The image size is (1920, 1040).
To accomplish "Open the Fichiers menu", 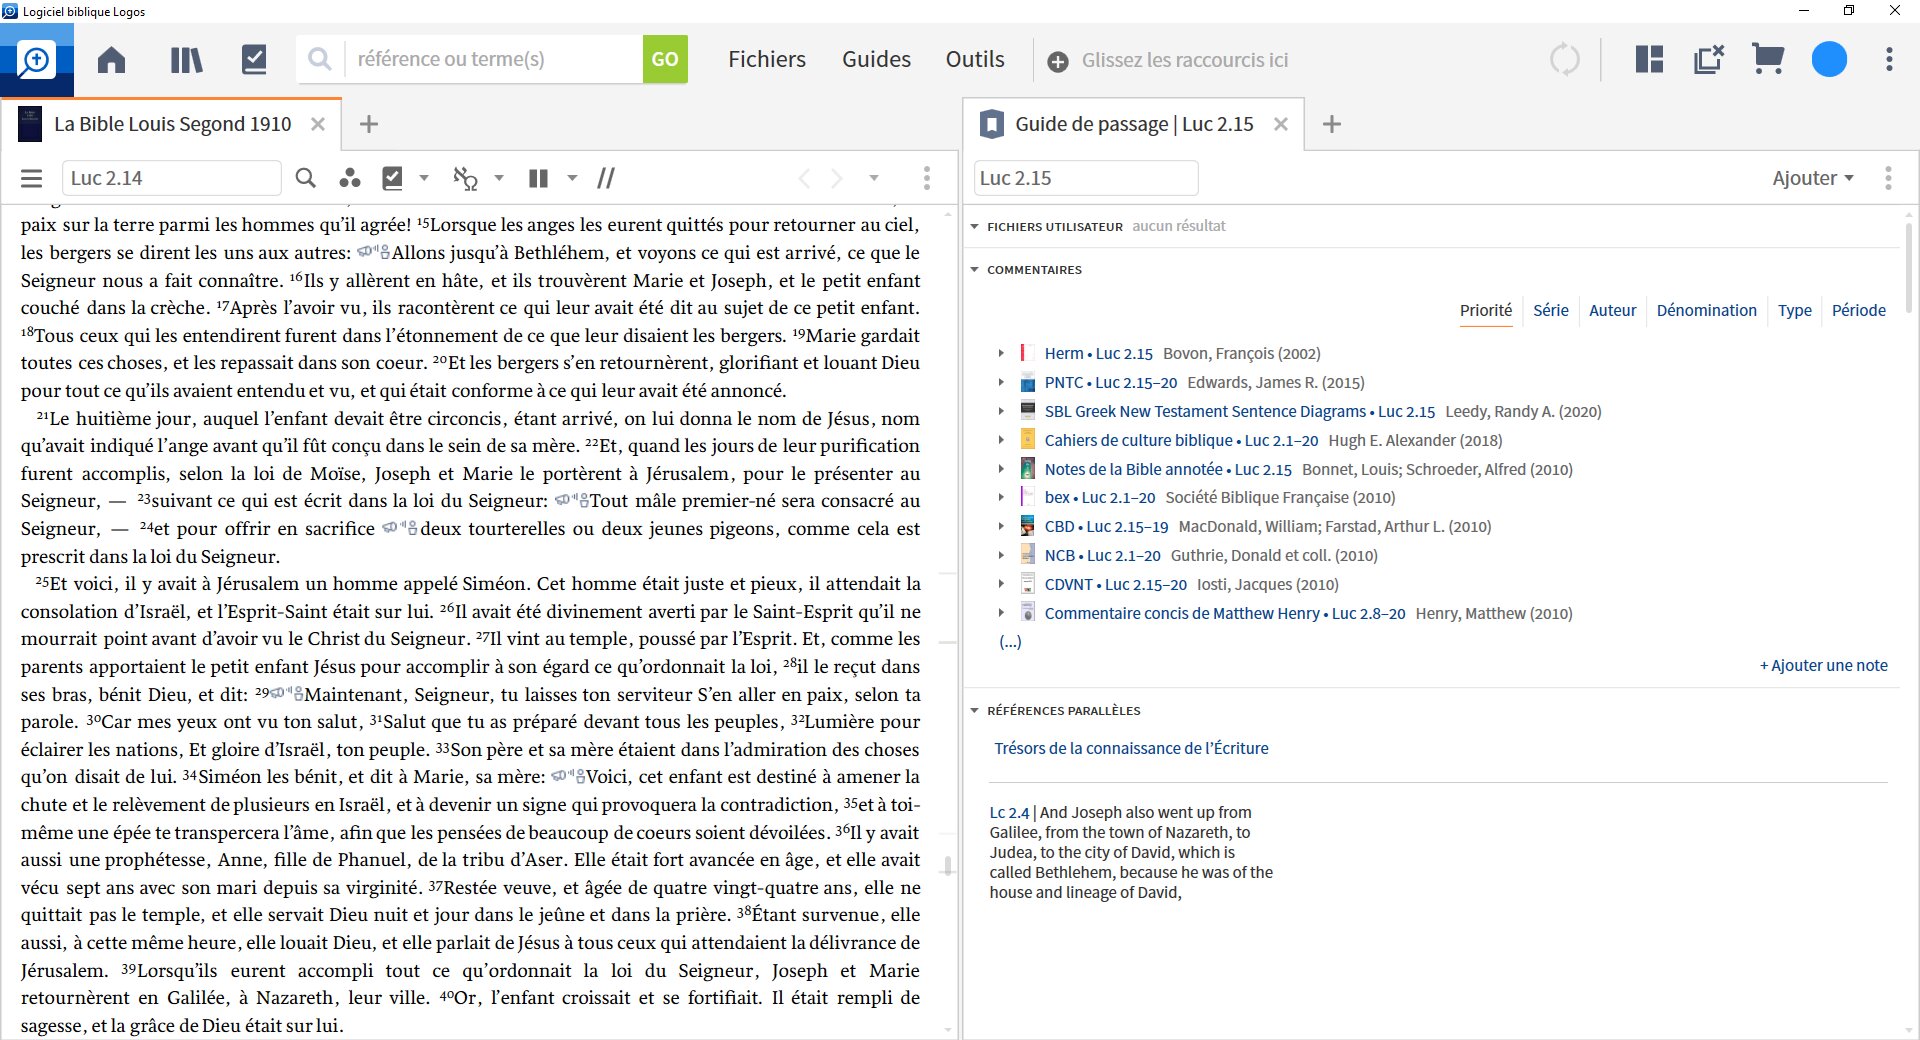I will pos(767,59).
